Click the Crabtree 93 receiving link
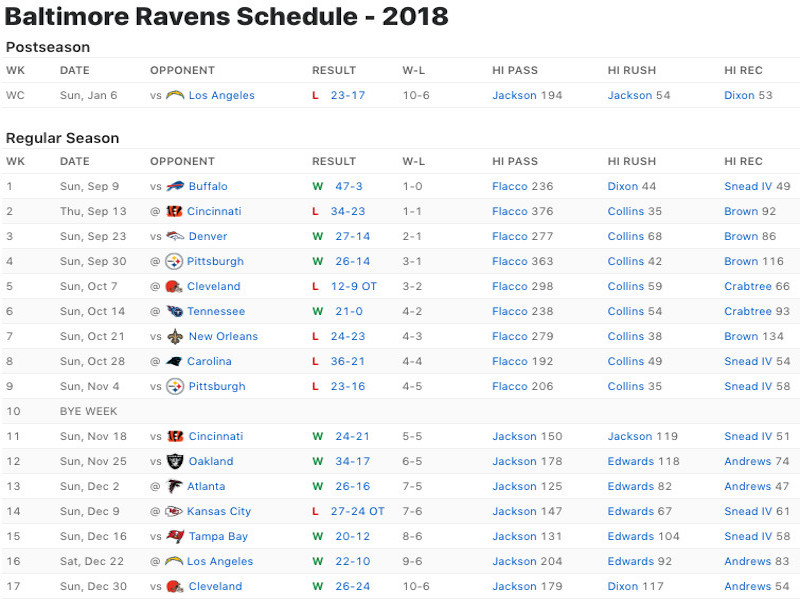This screenshot has width=800, height=600. 757,311
